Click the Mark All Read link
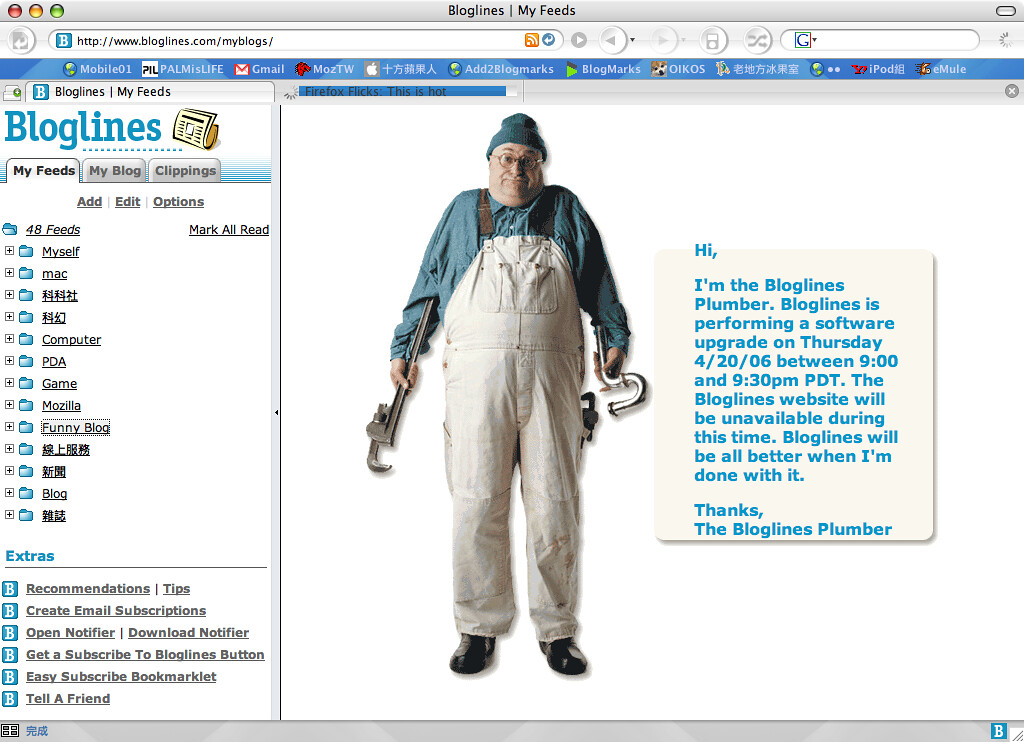1024x742 pixels. pos(229,229)
